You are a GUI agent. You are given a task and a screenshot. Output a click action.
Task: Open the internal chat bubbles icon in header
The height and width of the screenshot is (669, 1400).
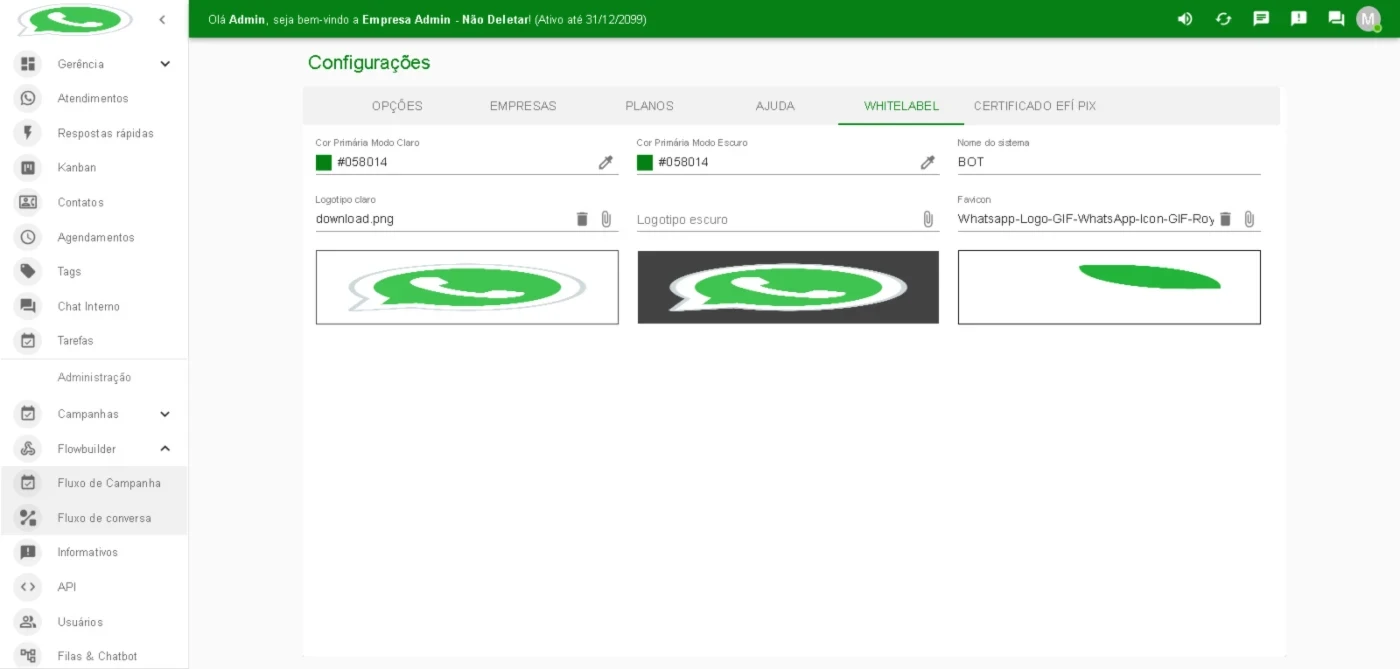pos(1336,19)
